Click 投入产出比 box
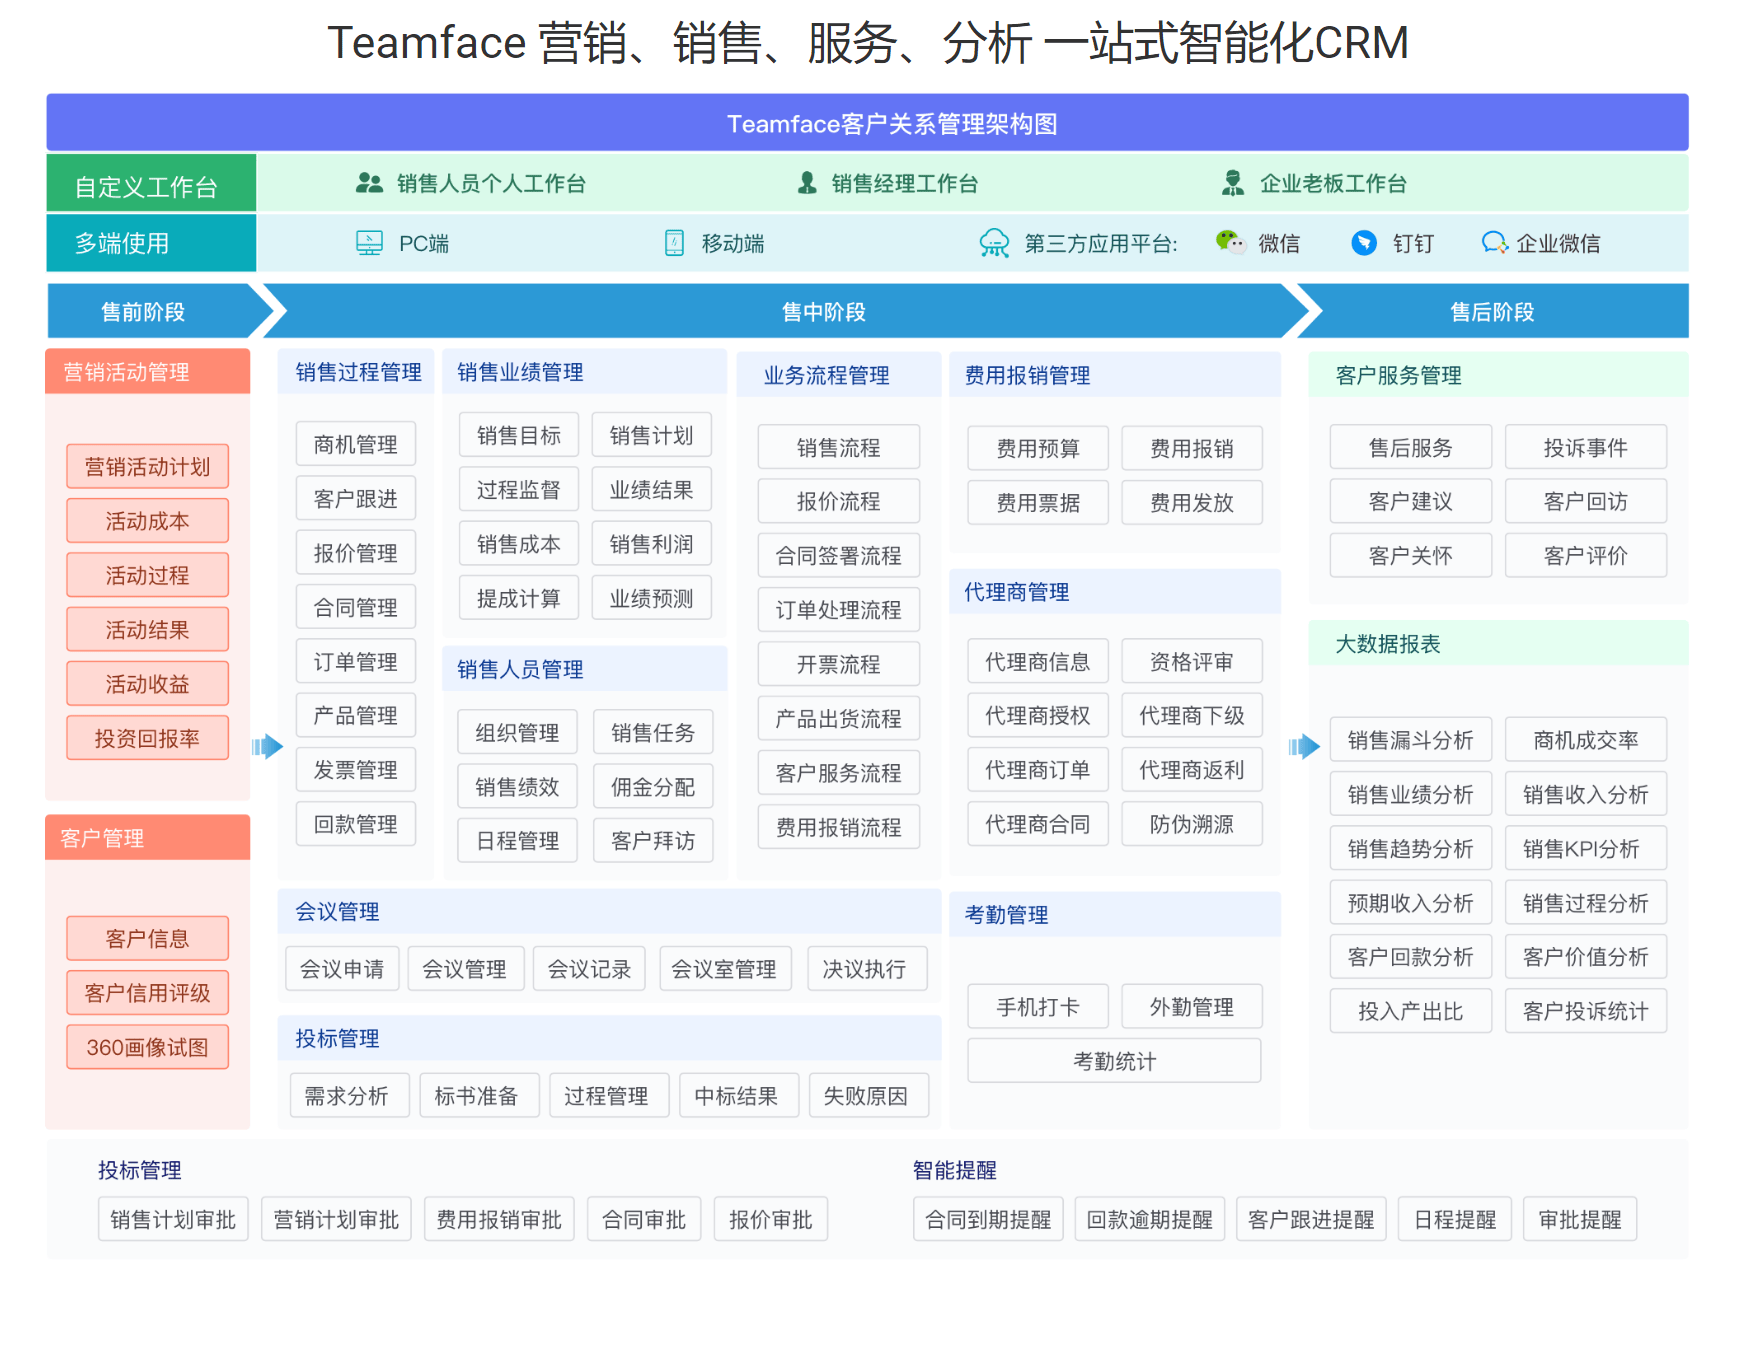This screenshot has height=1350, width=1747. click(1411, 1011)
